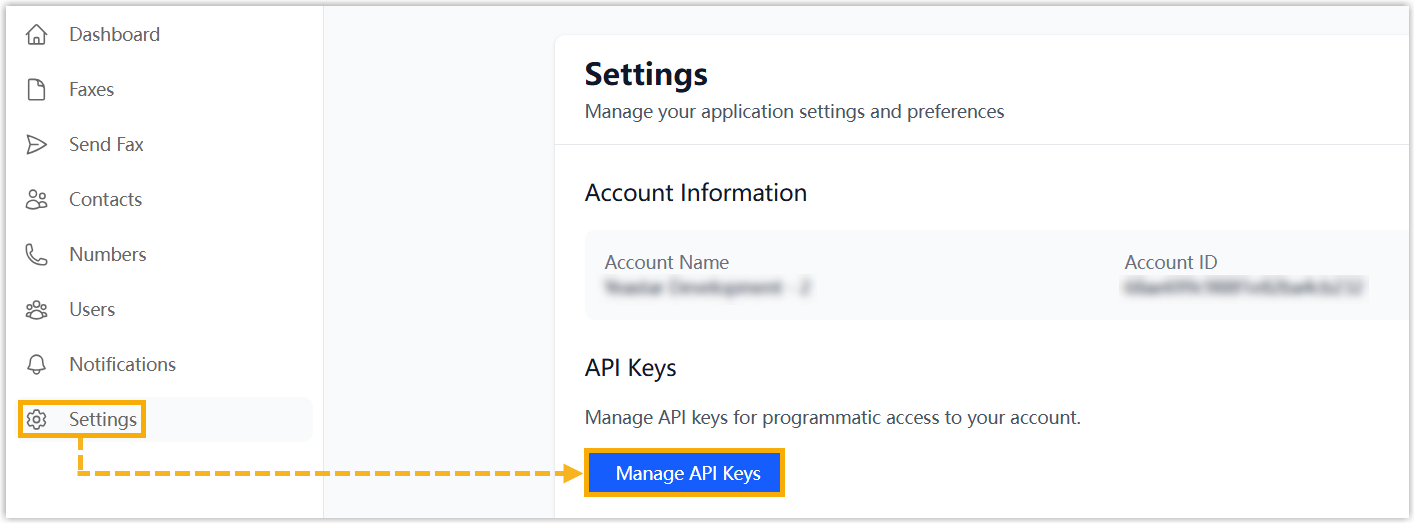
Task: Navigate to the Numbers text label
Action: 107,255
